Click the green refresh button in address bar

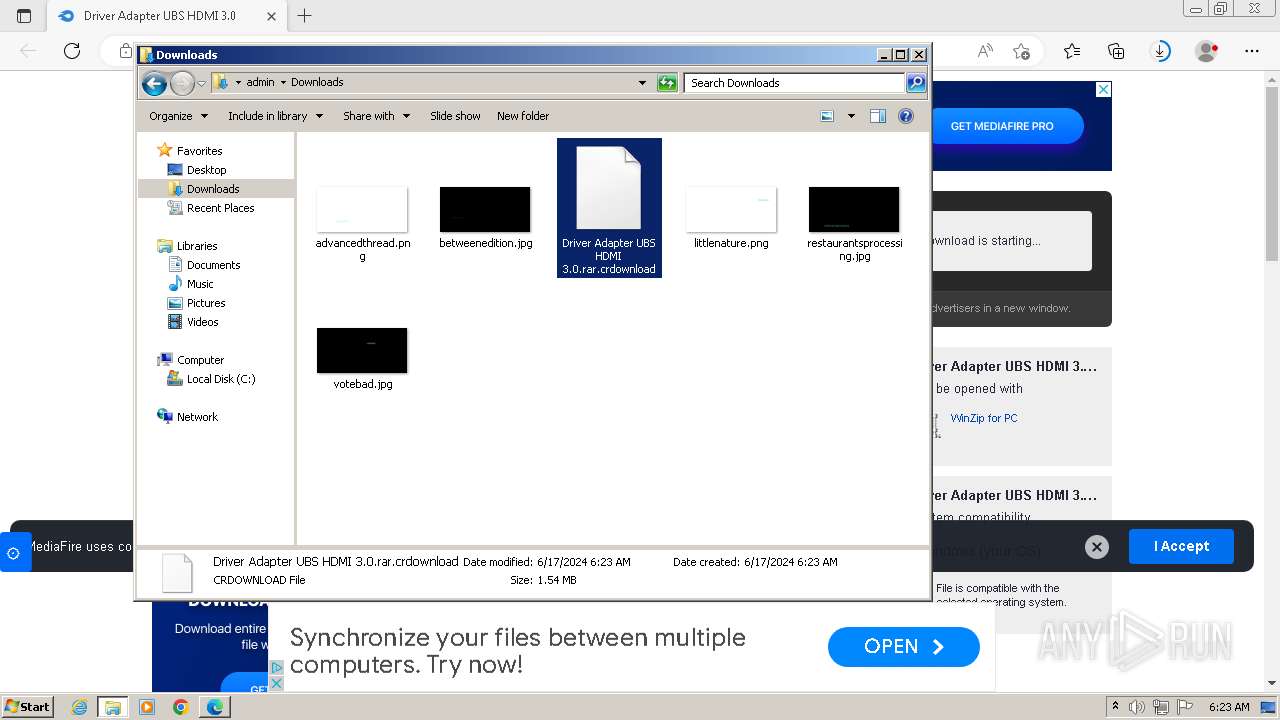[667, 83]
